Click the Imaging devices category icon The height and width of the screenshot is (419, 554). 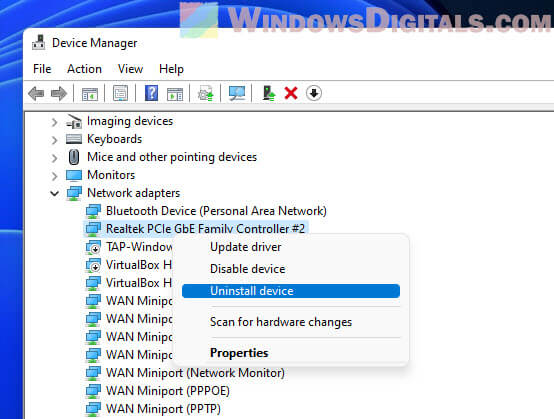pos(74,122)
